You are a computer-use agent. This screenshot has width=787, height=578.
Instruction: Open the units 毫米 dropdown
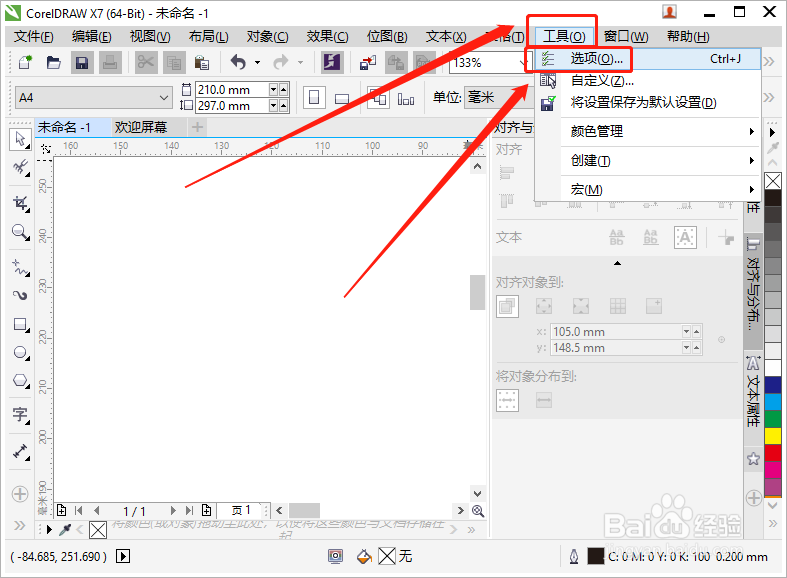coord(499,97)
